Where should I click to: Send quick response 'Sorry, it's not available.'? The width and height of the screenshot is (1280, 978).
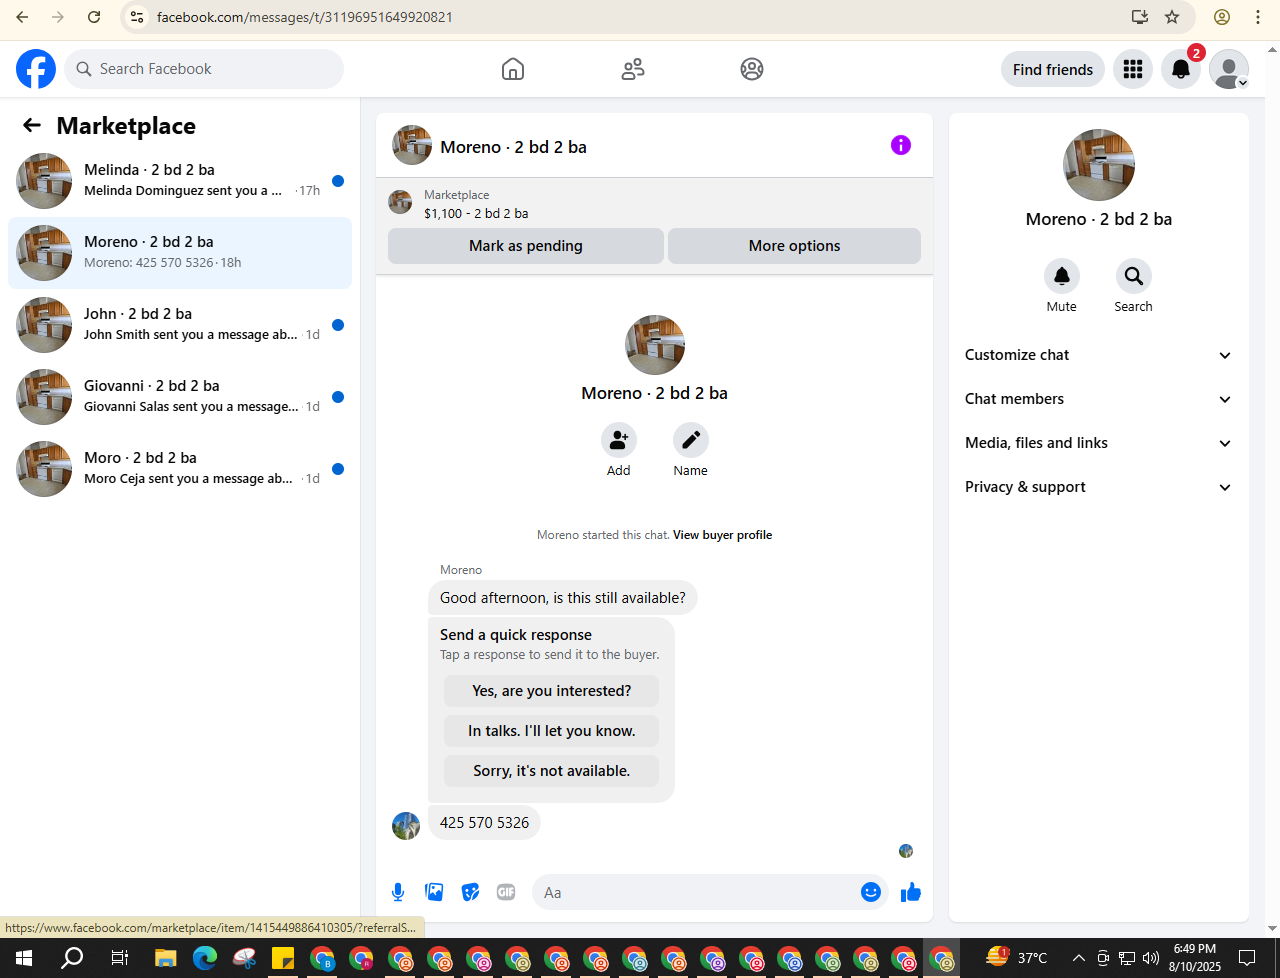point(551,771)
